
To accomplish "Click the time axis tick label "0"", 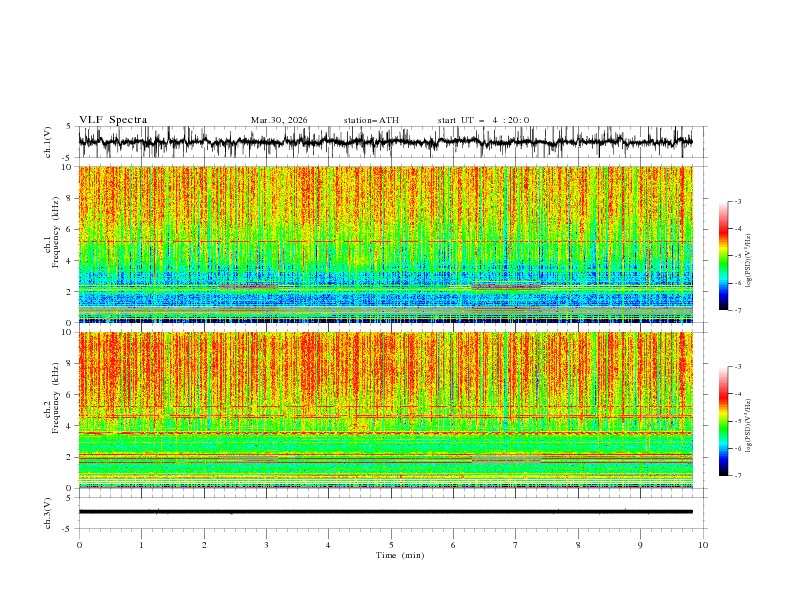I will click(79, 545).
